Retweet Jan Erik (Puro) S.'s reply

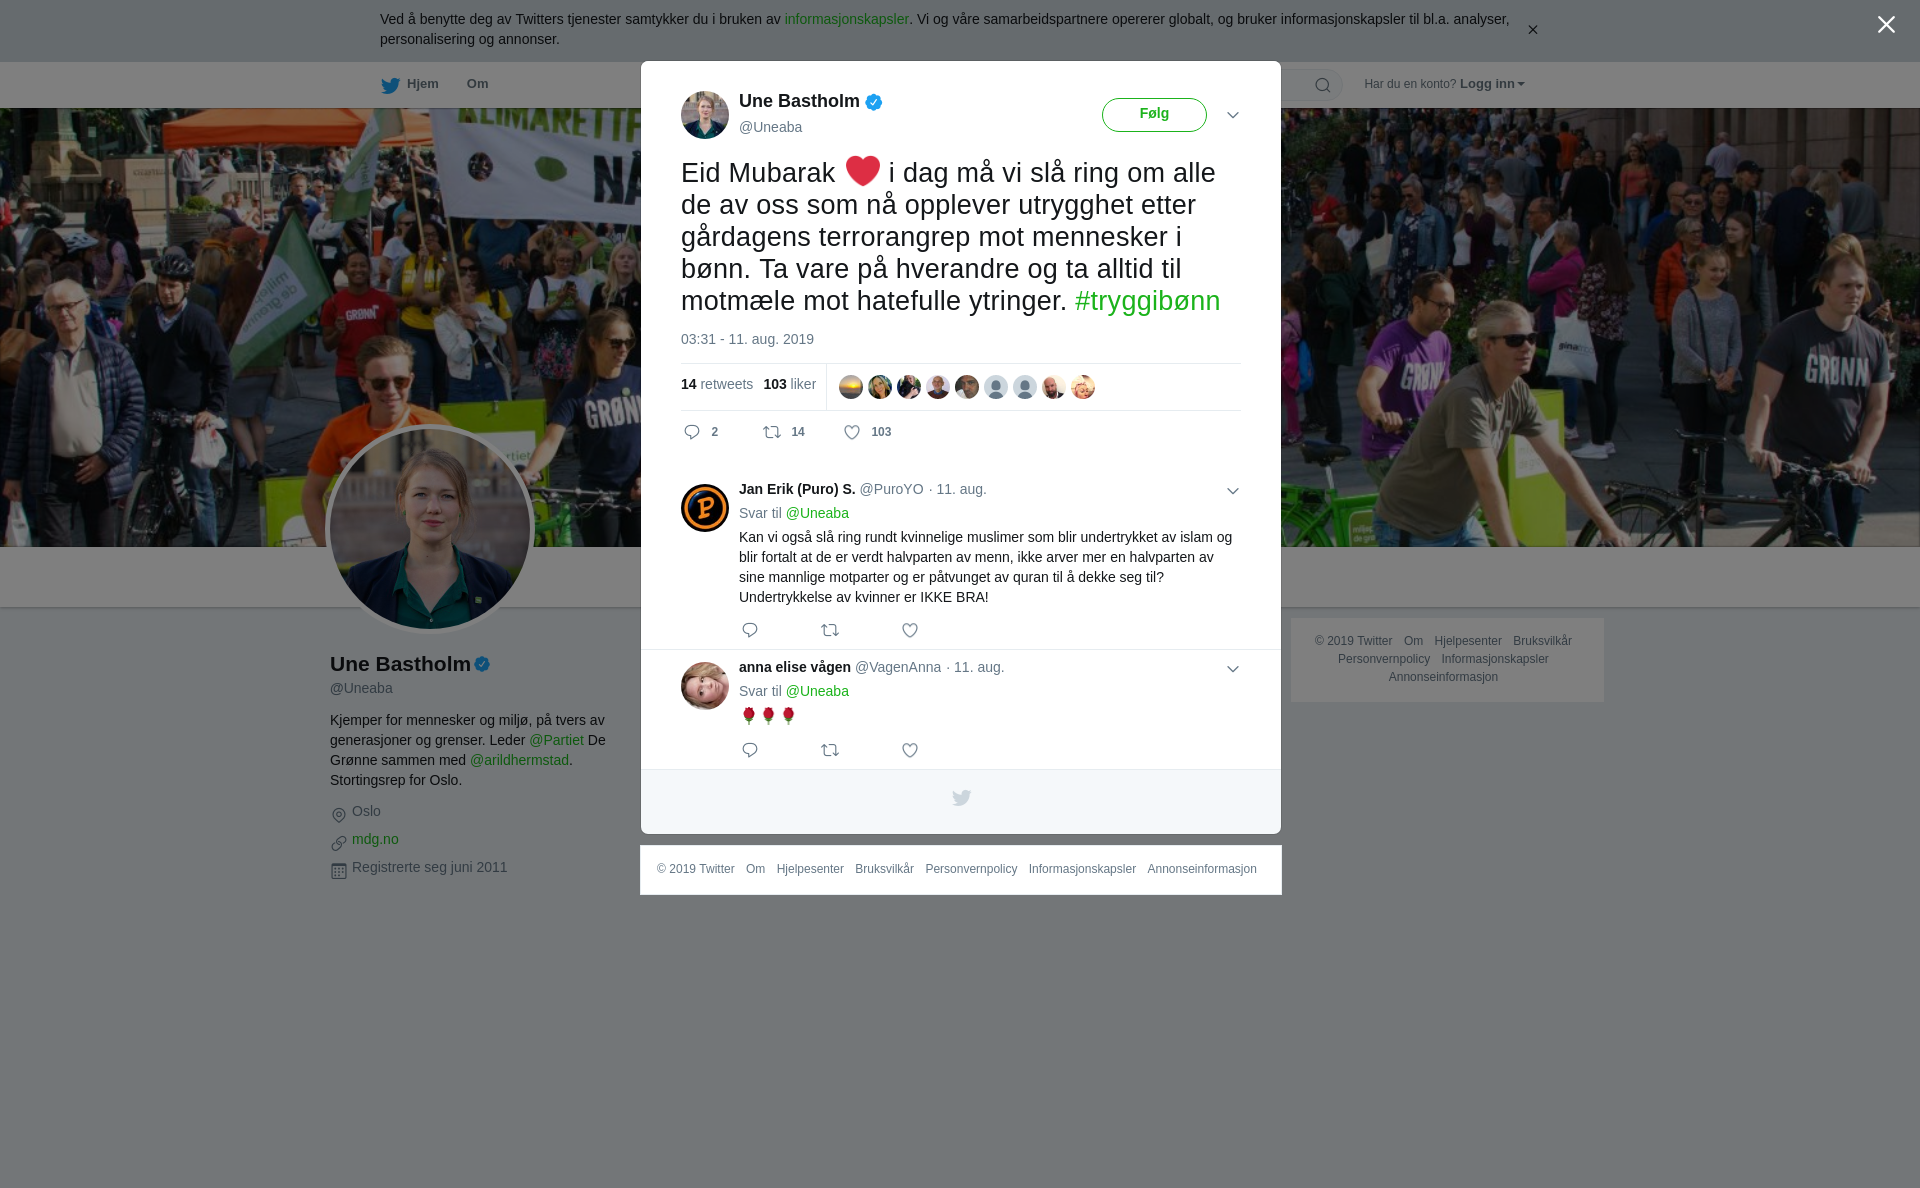pyautogui.click(x=830, y=630)
